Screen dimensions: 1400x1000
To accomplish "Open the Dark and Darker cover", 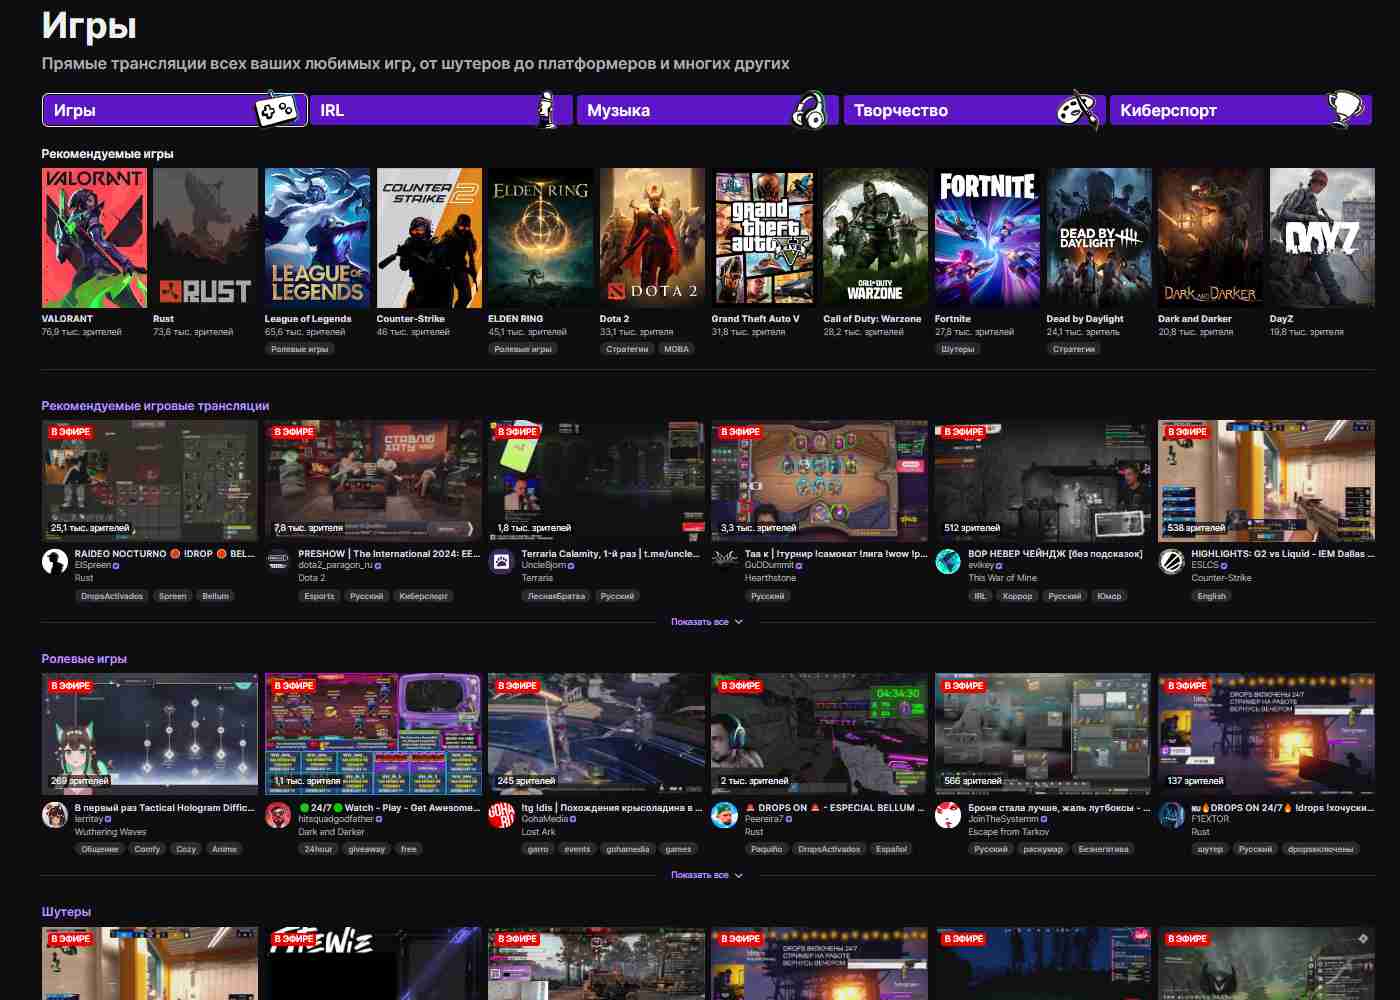I will tap(1210, 238).
